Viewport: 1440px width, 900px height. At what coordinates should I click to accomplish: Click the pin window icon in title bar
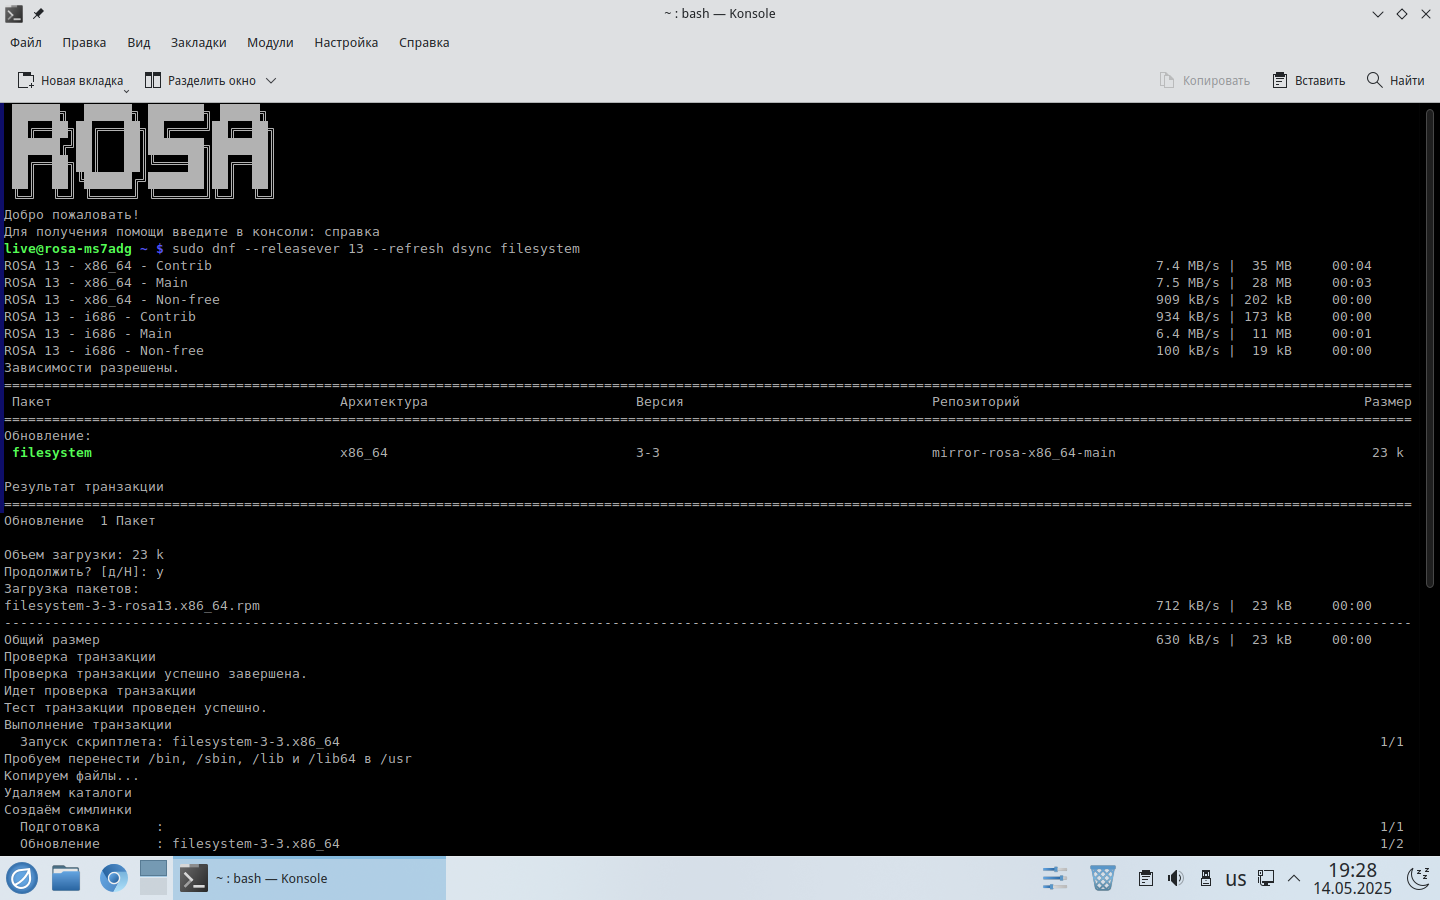[x=38, y=14]
